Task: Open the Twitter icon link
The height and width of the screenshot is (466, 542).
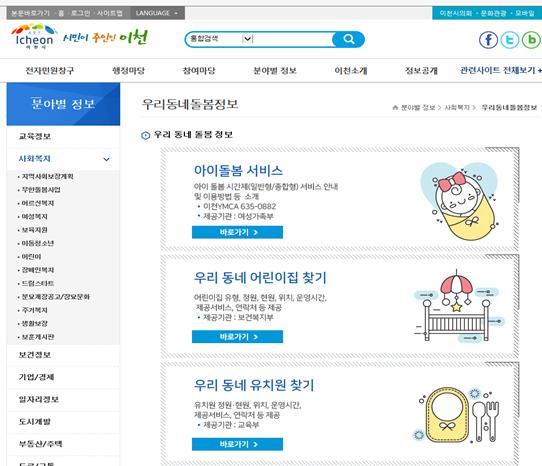Action: click(x=510, y=40)
